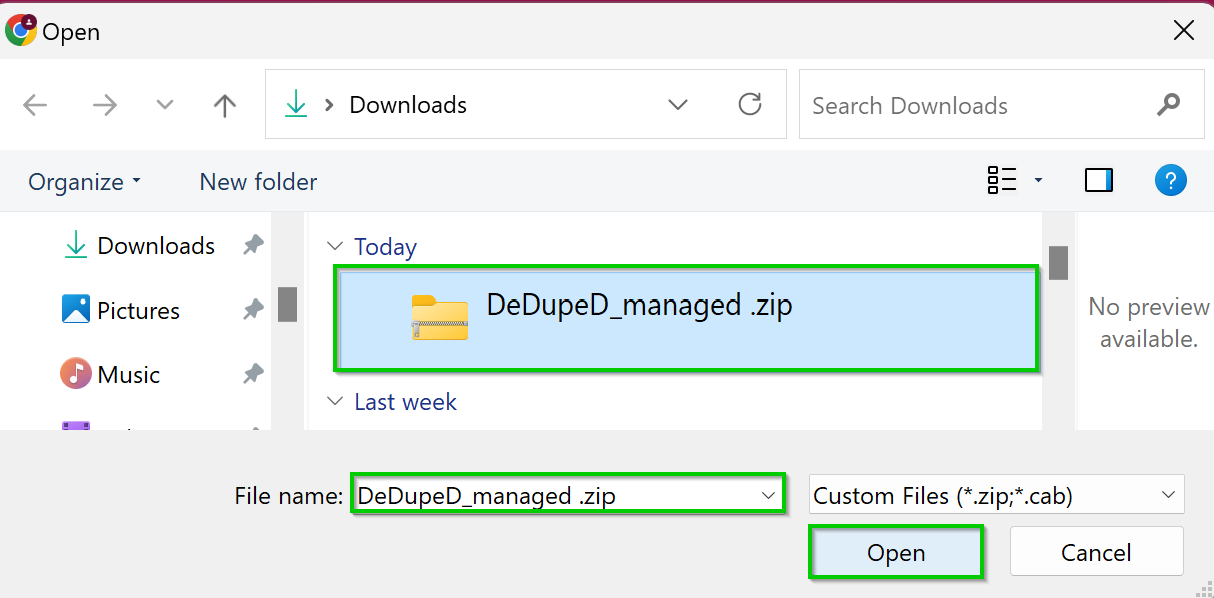Image resolution: width=1214 pixels, height=598 pixels.
Task: Click the Forward navigation arrow
Action: tap(104, 105)
